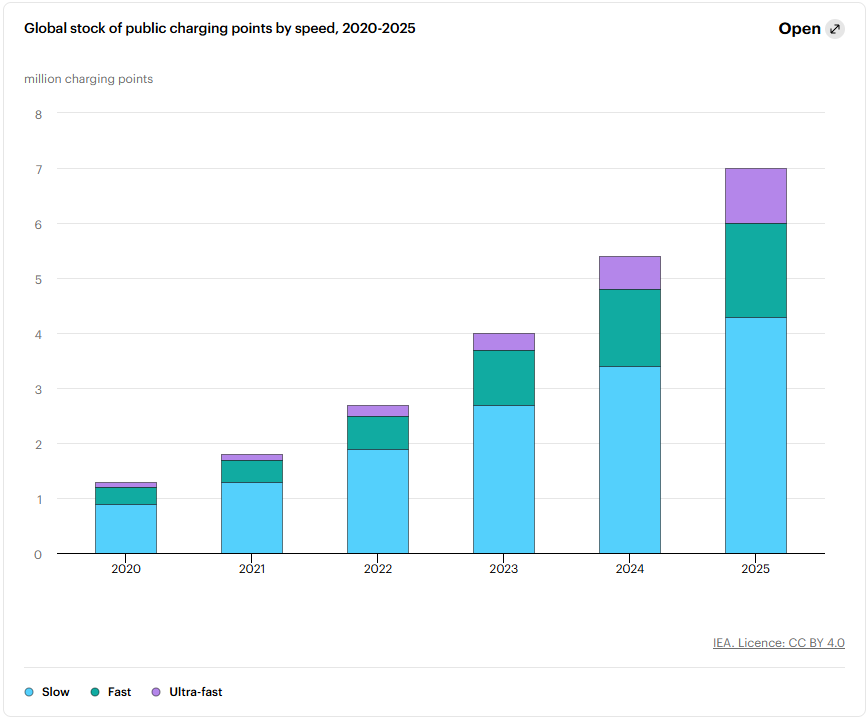
Task: Click the Fast segment of the 2020 bar
Action: point(126,496)
